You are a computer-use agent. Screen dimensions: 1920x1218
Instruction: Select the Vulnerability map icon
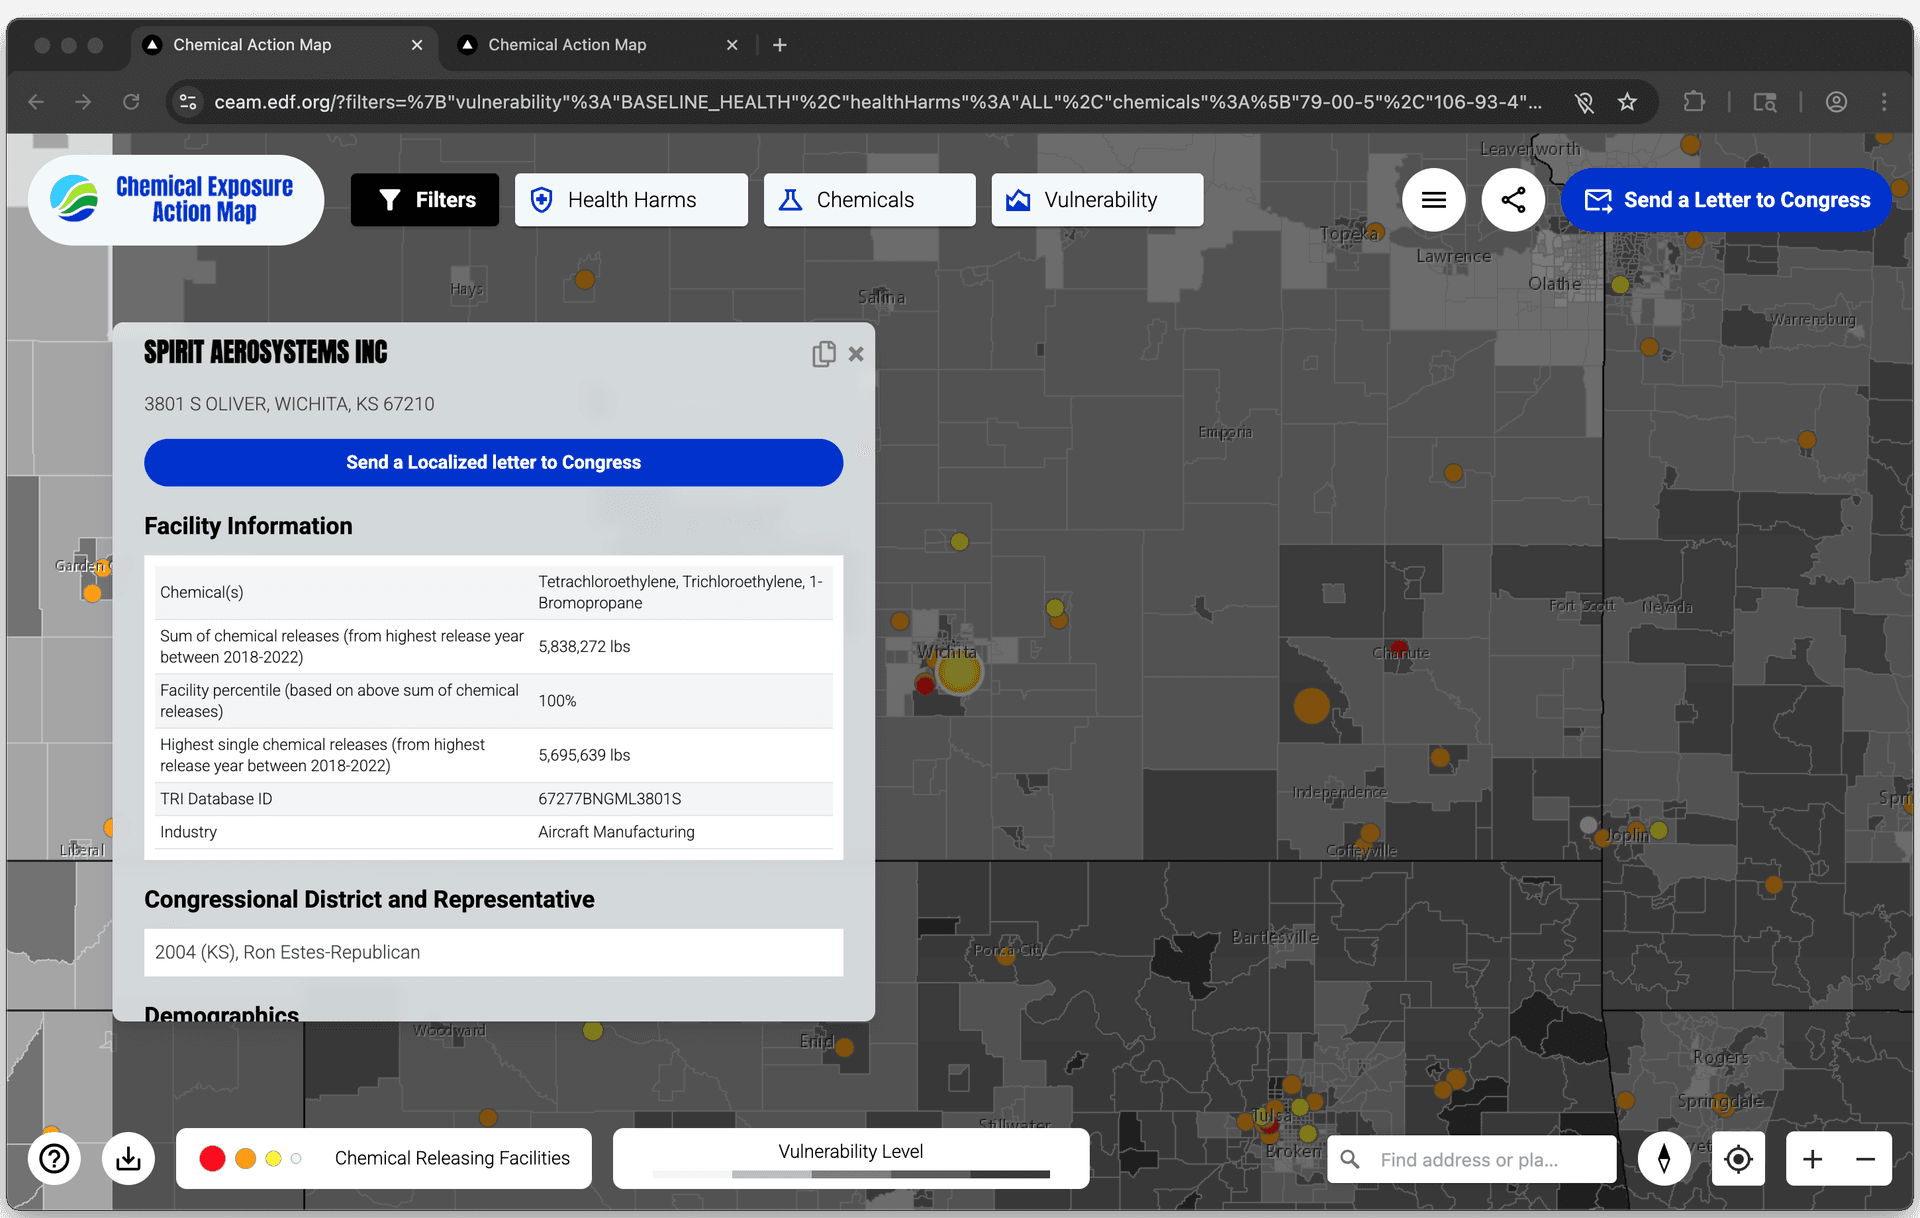[x=1019, y=199]
